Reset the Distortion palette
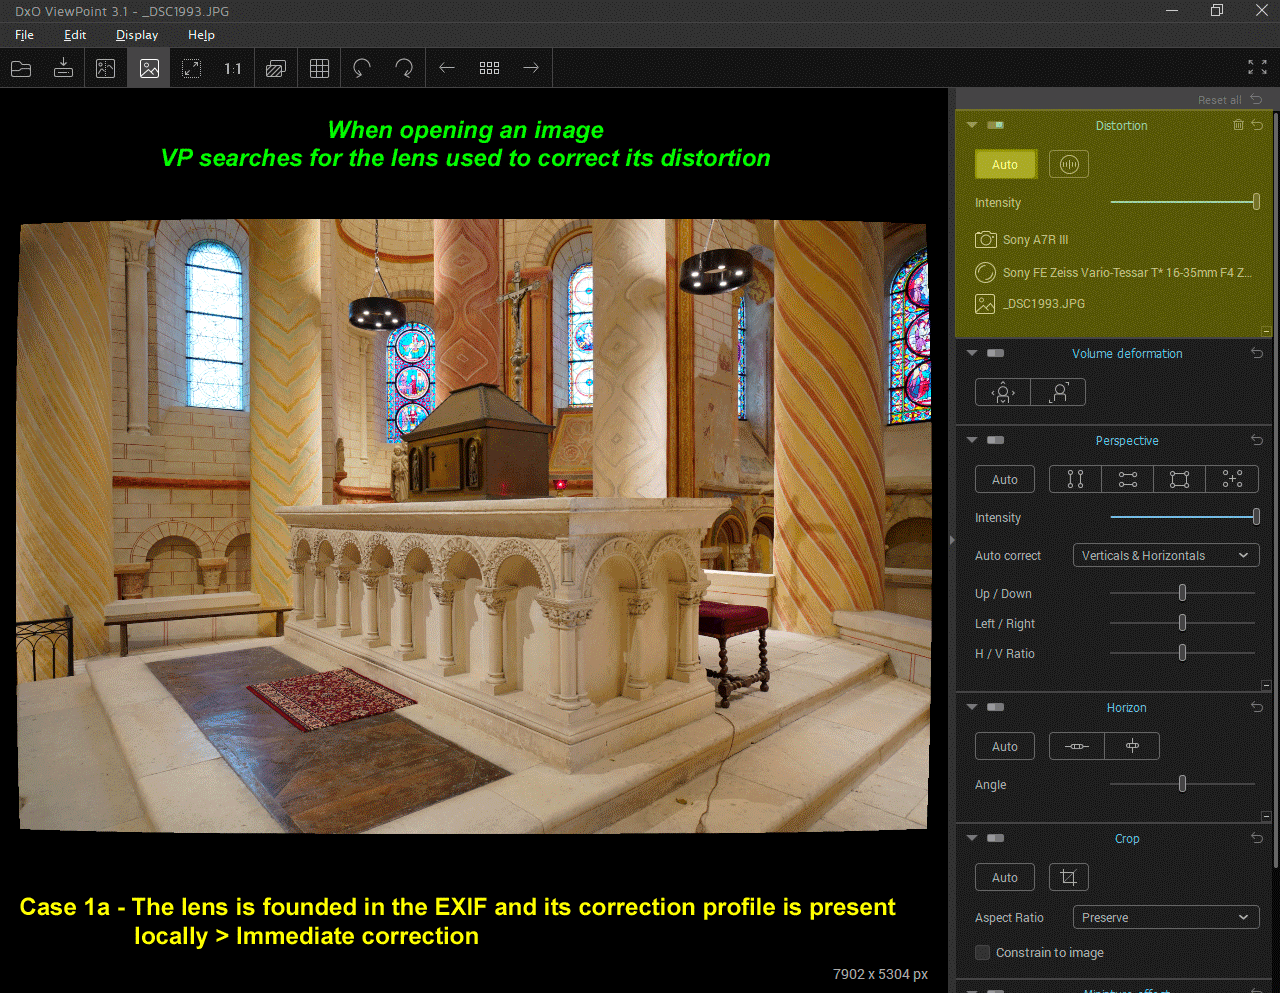Viewport: 1280px width, 993px height. 1257,125
